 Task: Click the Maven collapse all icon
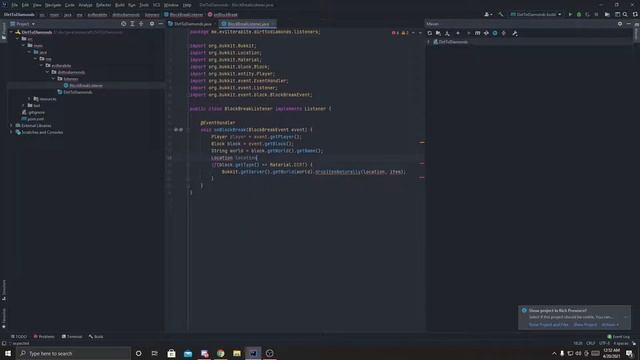[504, 33]
